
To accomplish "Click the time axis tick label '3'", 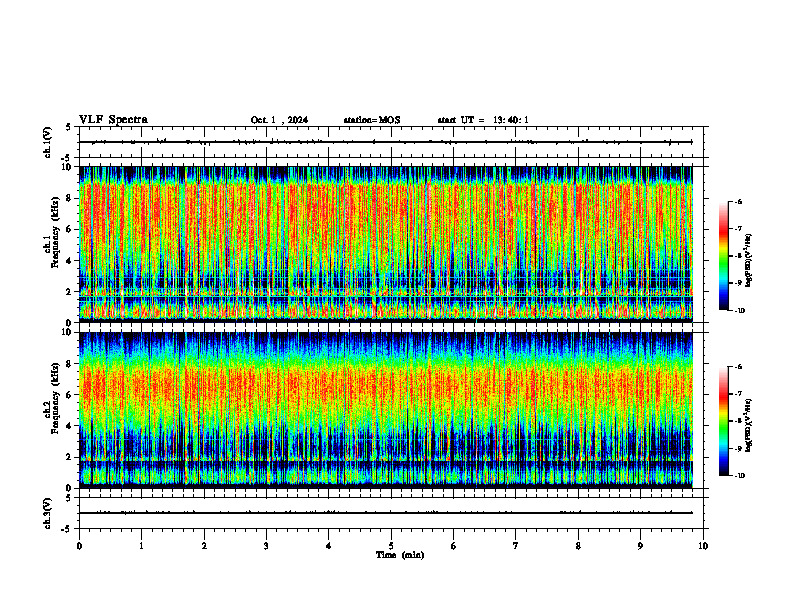I will point(266,546).
